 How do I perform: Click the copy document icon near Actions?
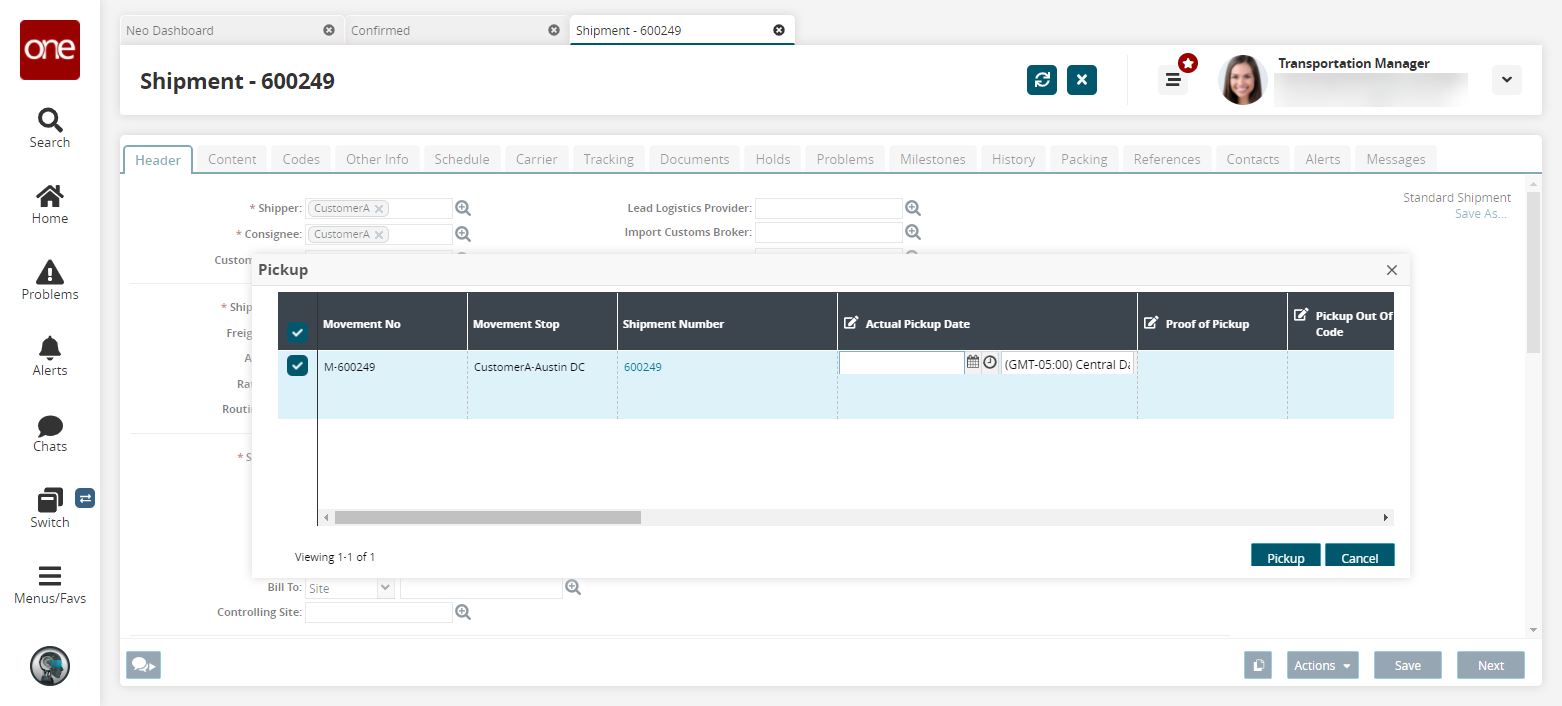point(1258,665)
